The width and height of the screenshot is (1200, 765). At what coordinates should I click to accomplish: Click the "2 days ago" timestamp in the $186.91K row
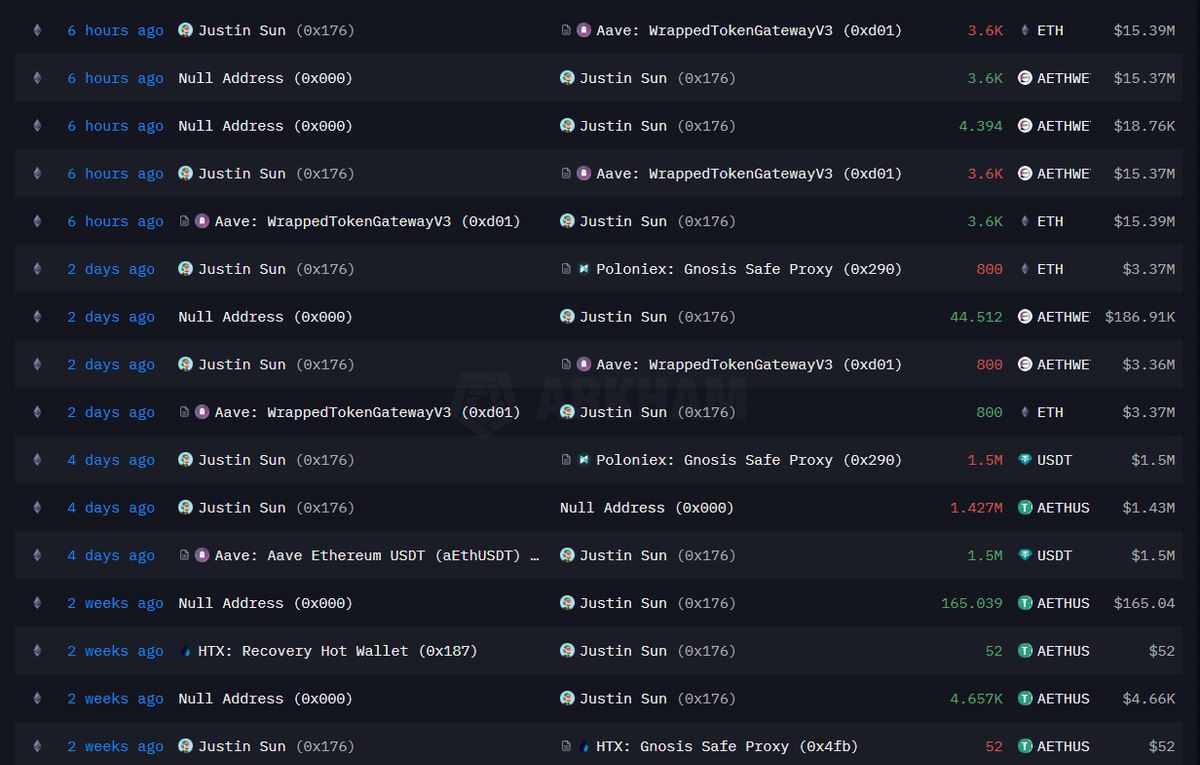111,317
